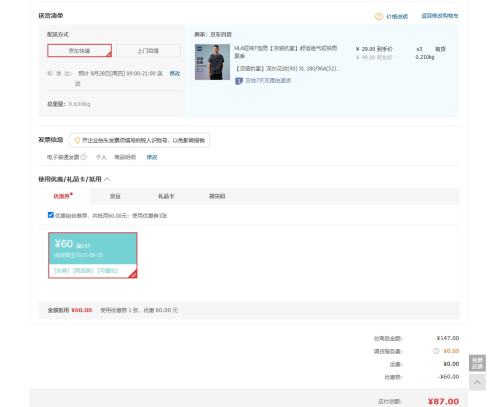Click 修改 next to delivery time
This screenshot has height=407, width=500.
coord(175,73)
